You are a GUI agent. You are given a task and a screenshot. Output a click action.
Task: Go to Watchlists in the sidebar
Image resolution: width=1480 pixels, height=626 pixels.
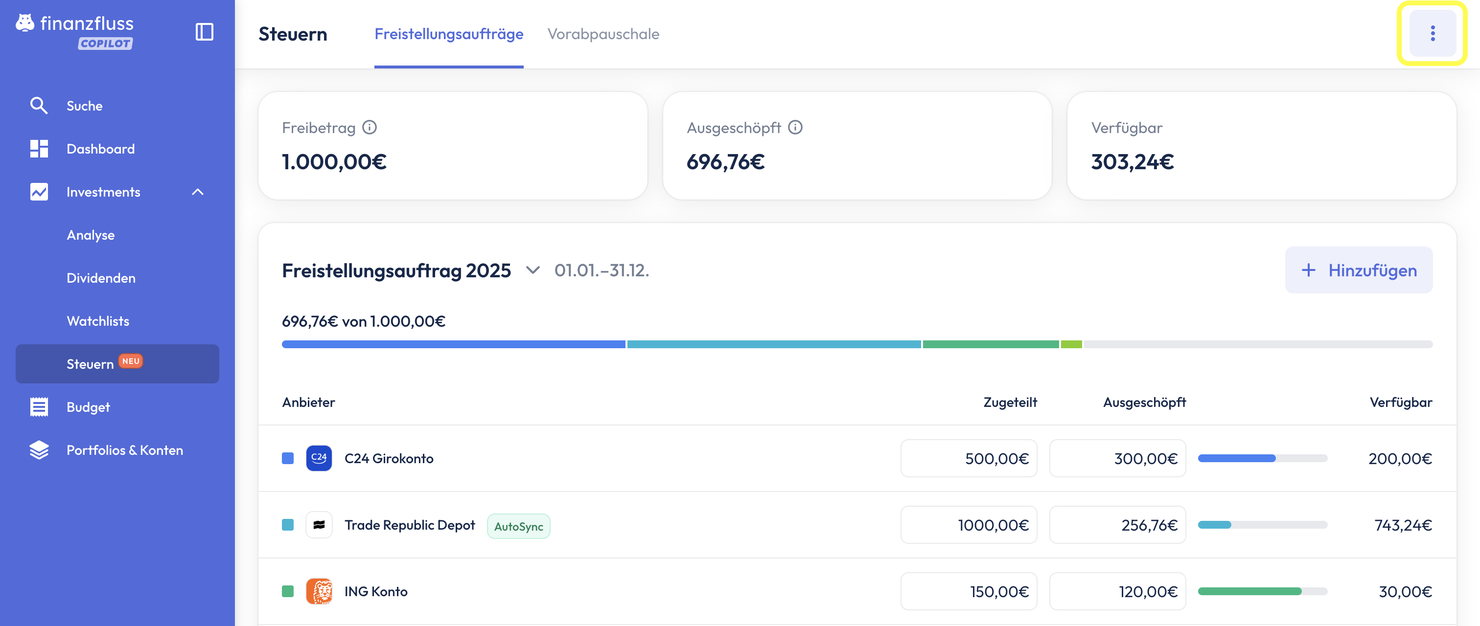pos(98,321)
